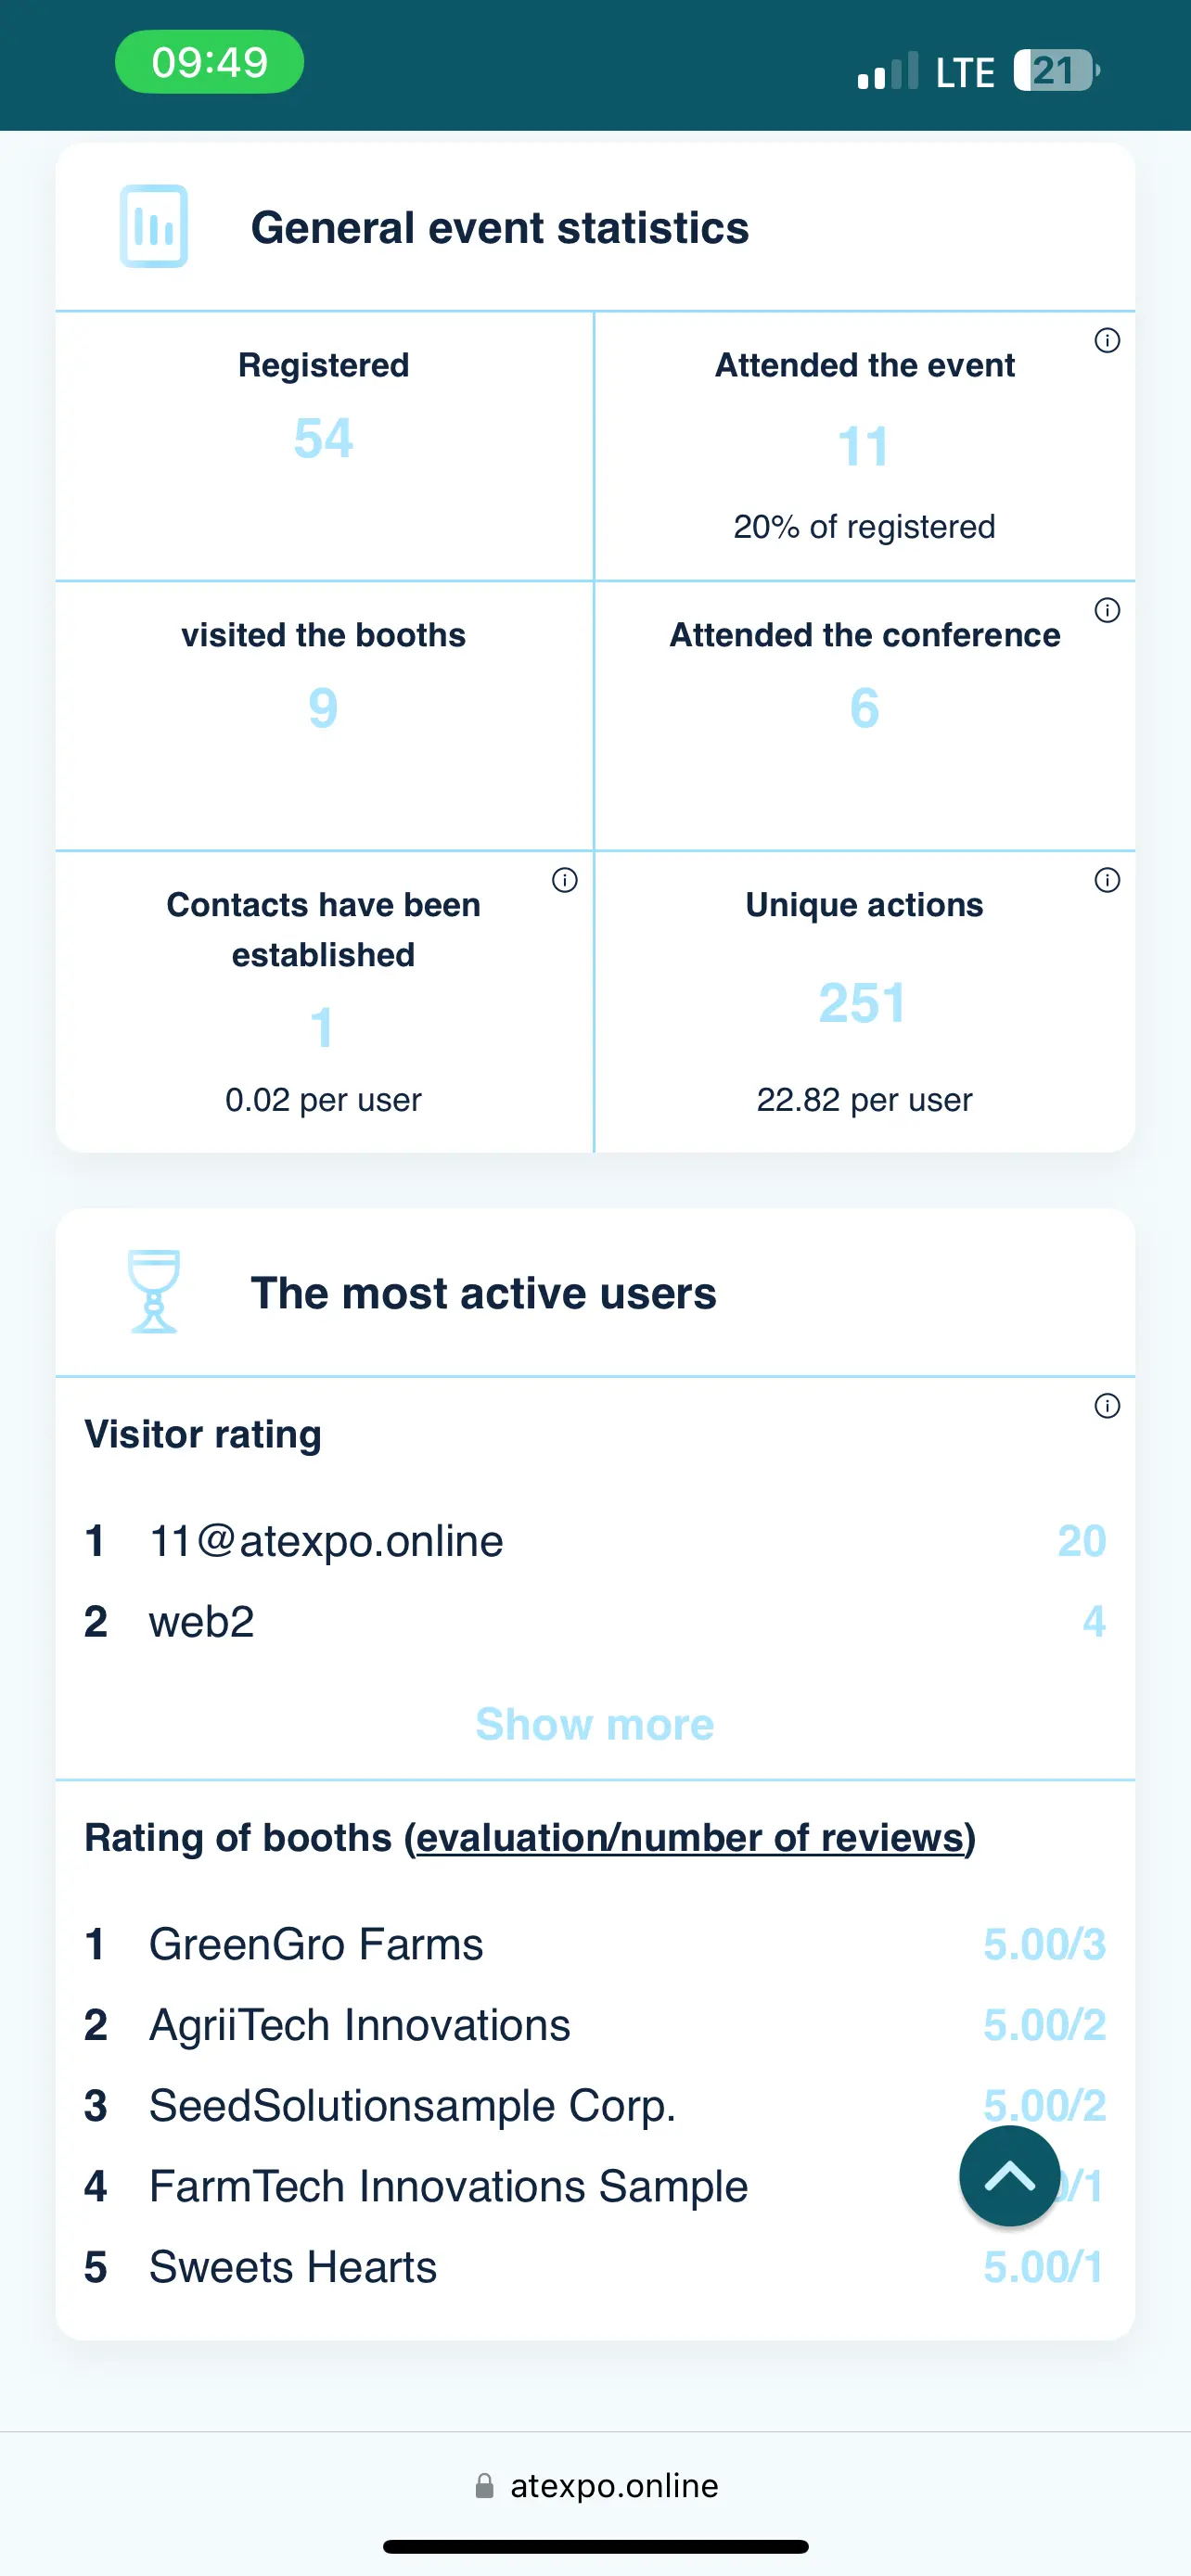1191x2576 pixels.
Task: Tap the Registered count 54
Action: click(323, 438)
